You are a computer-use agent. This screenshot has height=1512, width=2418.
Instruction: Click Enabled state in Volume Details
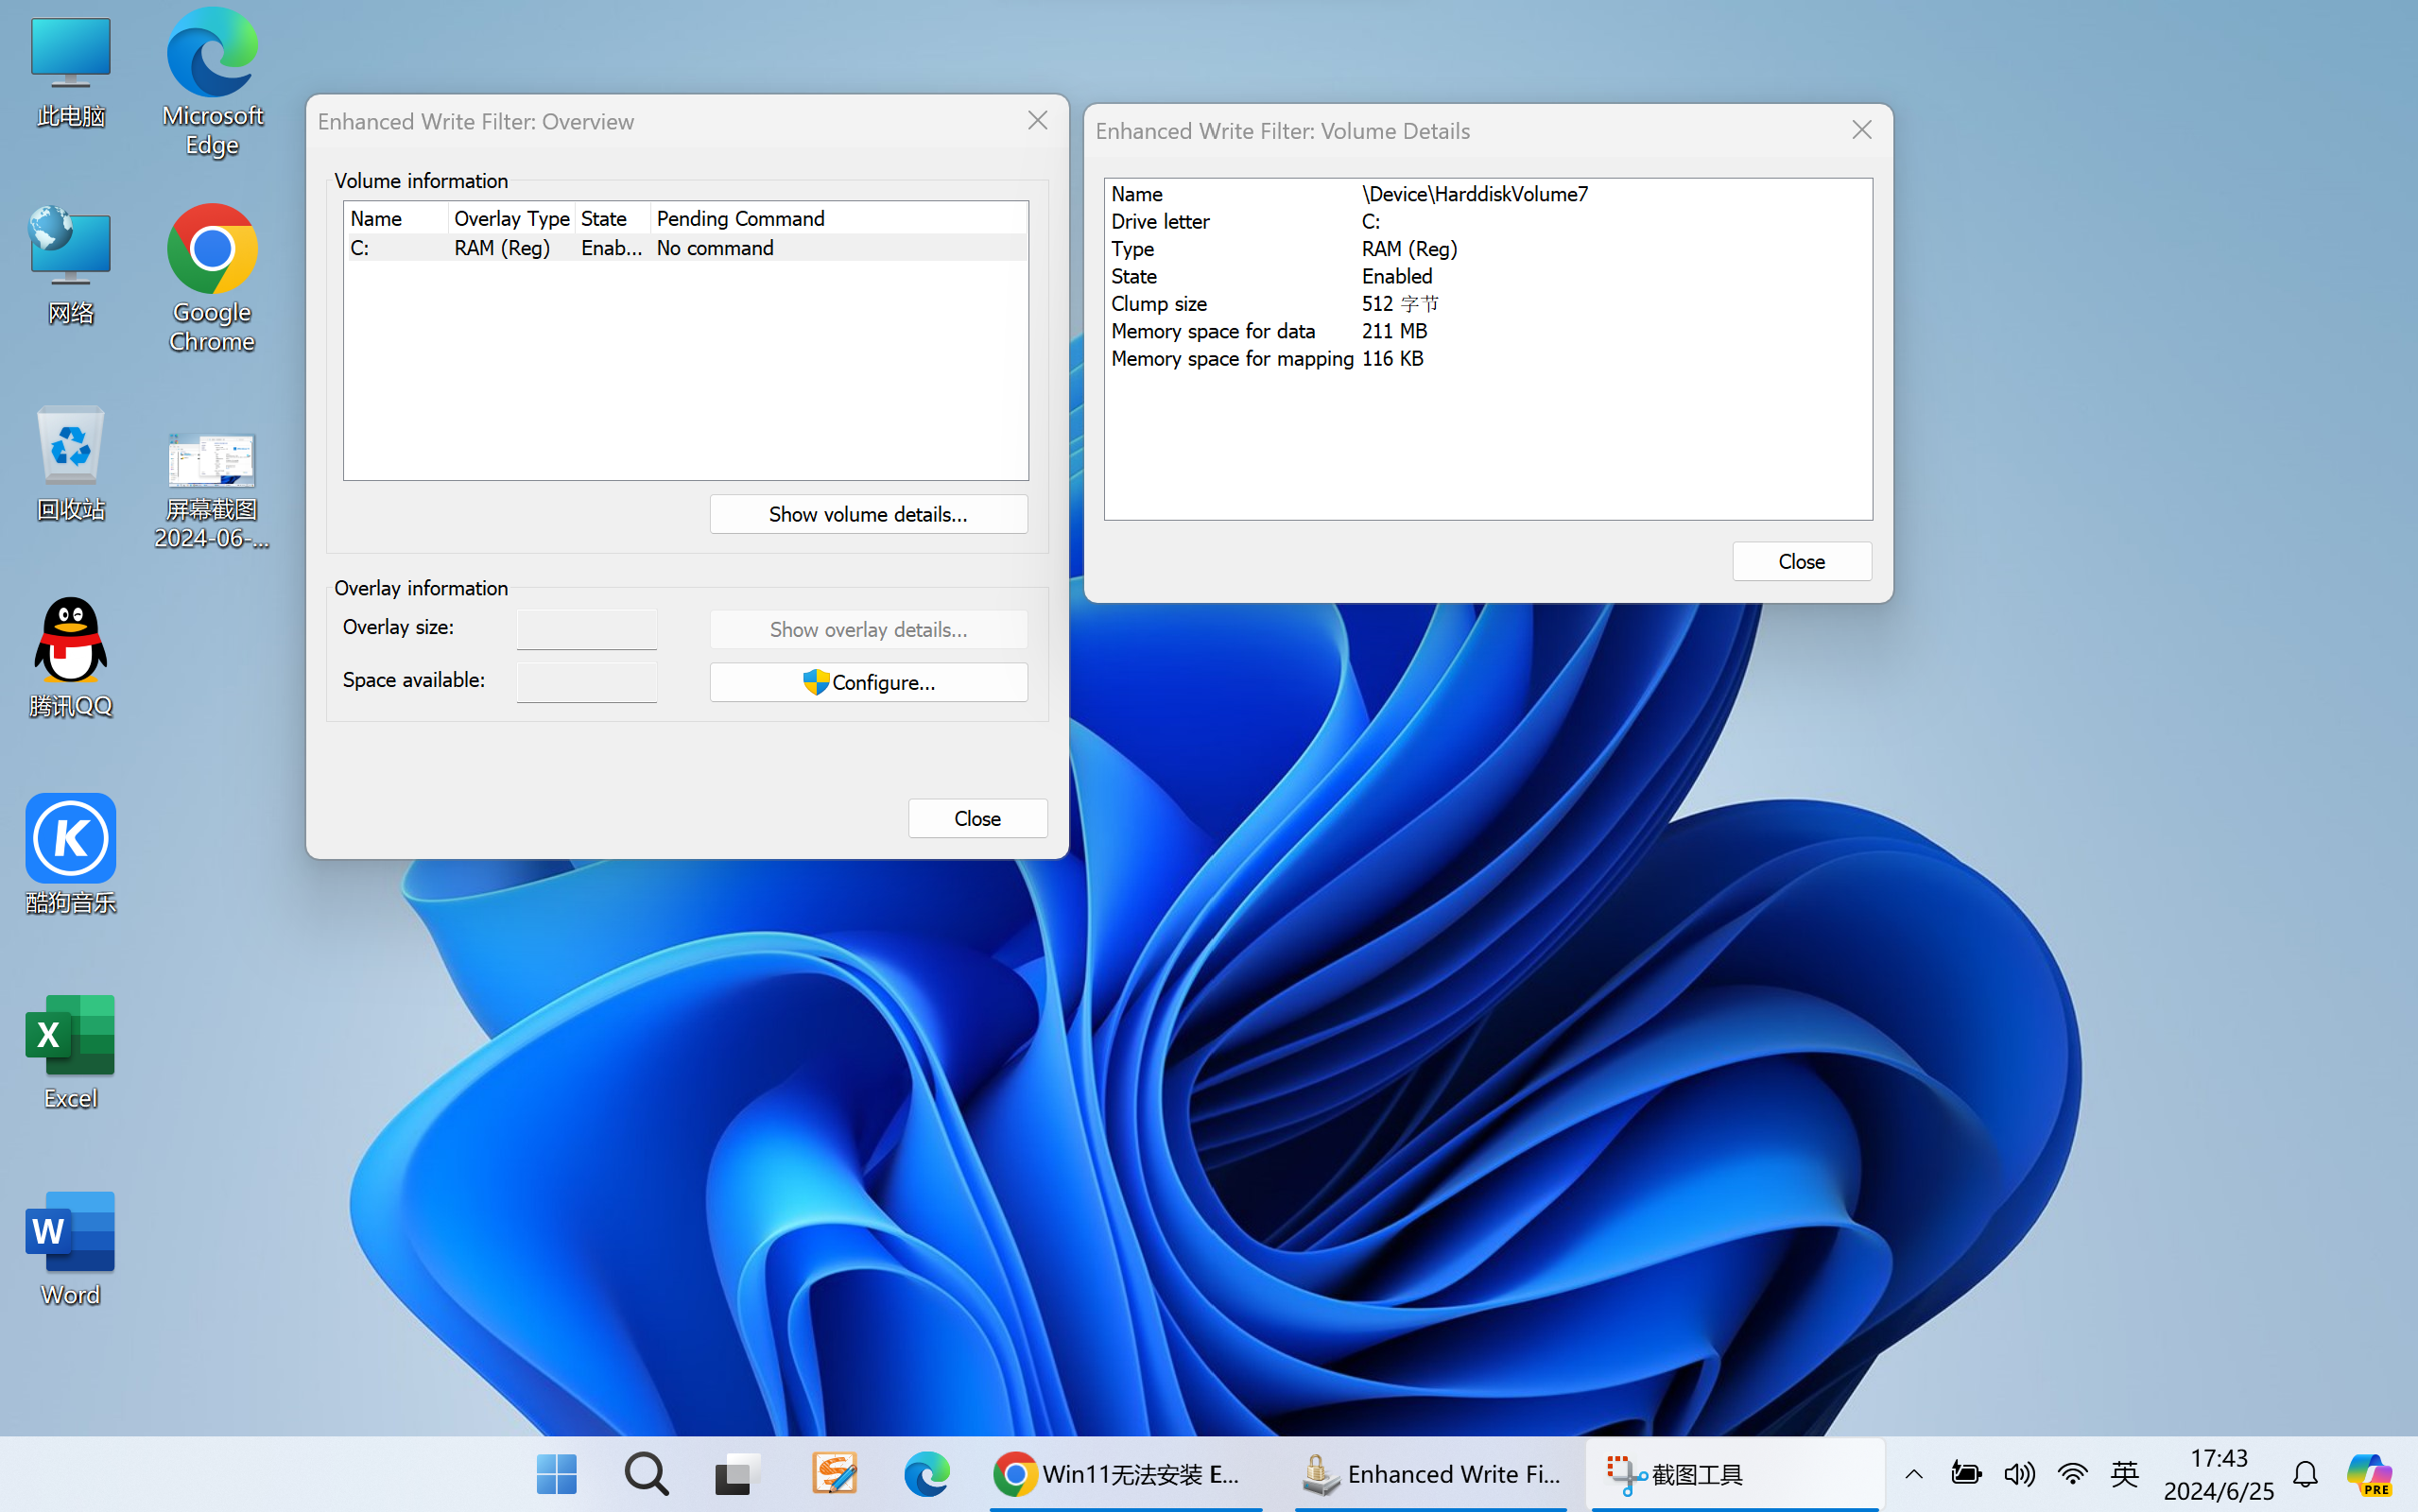coord(1397,276)
